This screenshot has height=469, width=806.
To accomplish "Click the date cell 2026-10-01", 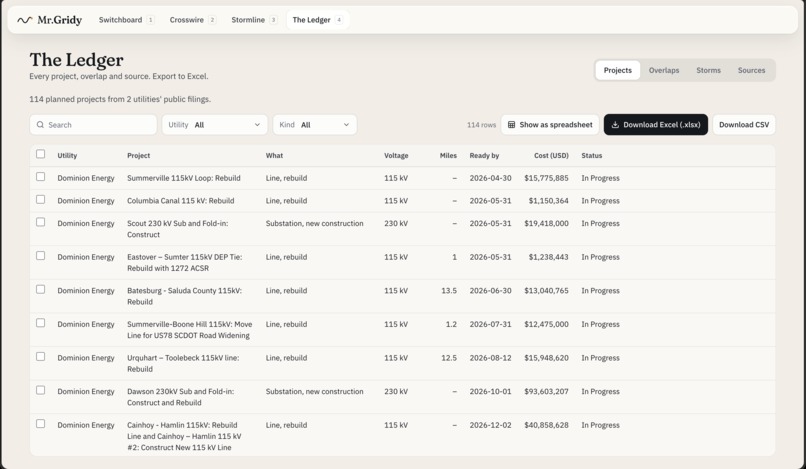I will 490,391.
